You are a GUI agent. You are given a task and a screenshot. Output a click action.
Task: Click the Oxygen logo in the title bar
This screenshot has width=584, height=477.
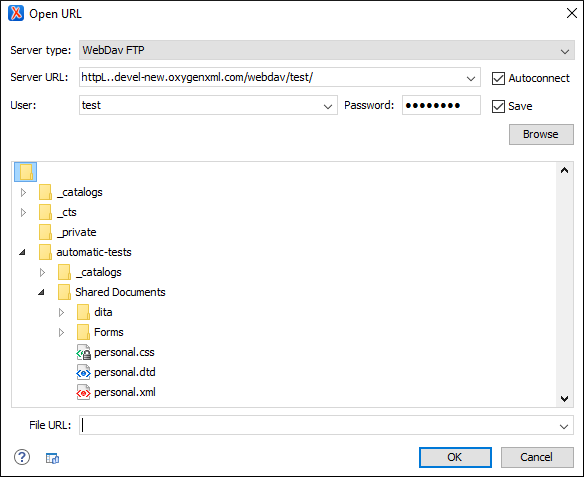pyautogui.click(x=16, y=13)
